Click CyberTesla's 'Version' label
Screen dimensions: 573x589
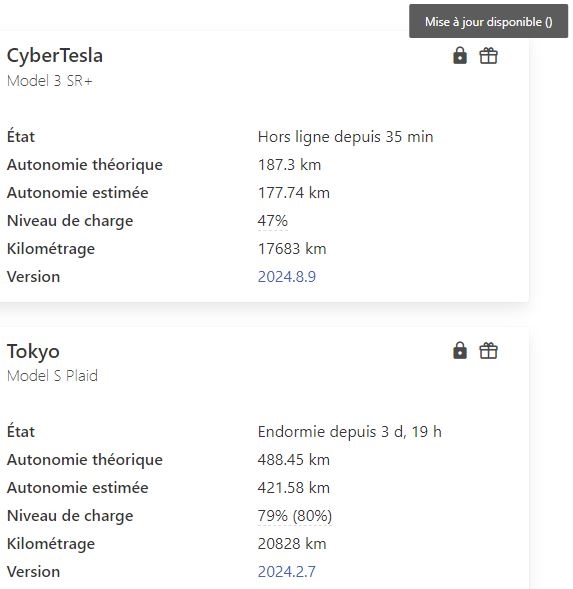point(33,277)
